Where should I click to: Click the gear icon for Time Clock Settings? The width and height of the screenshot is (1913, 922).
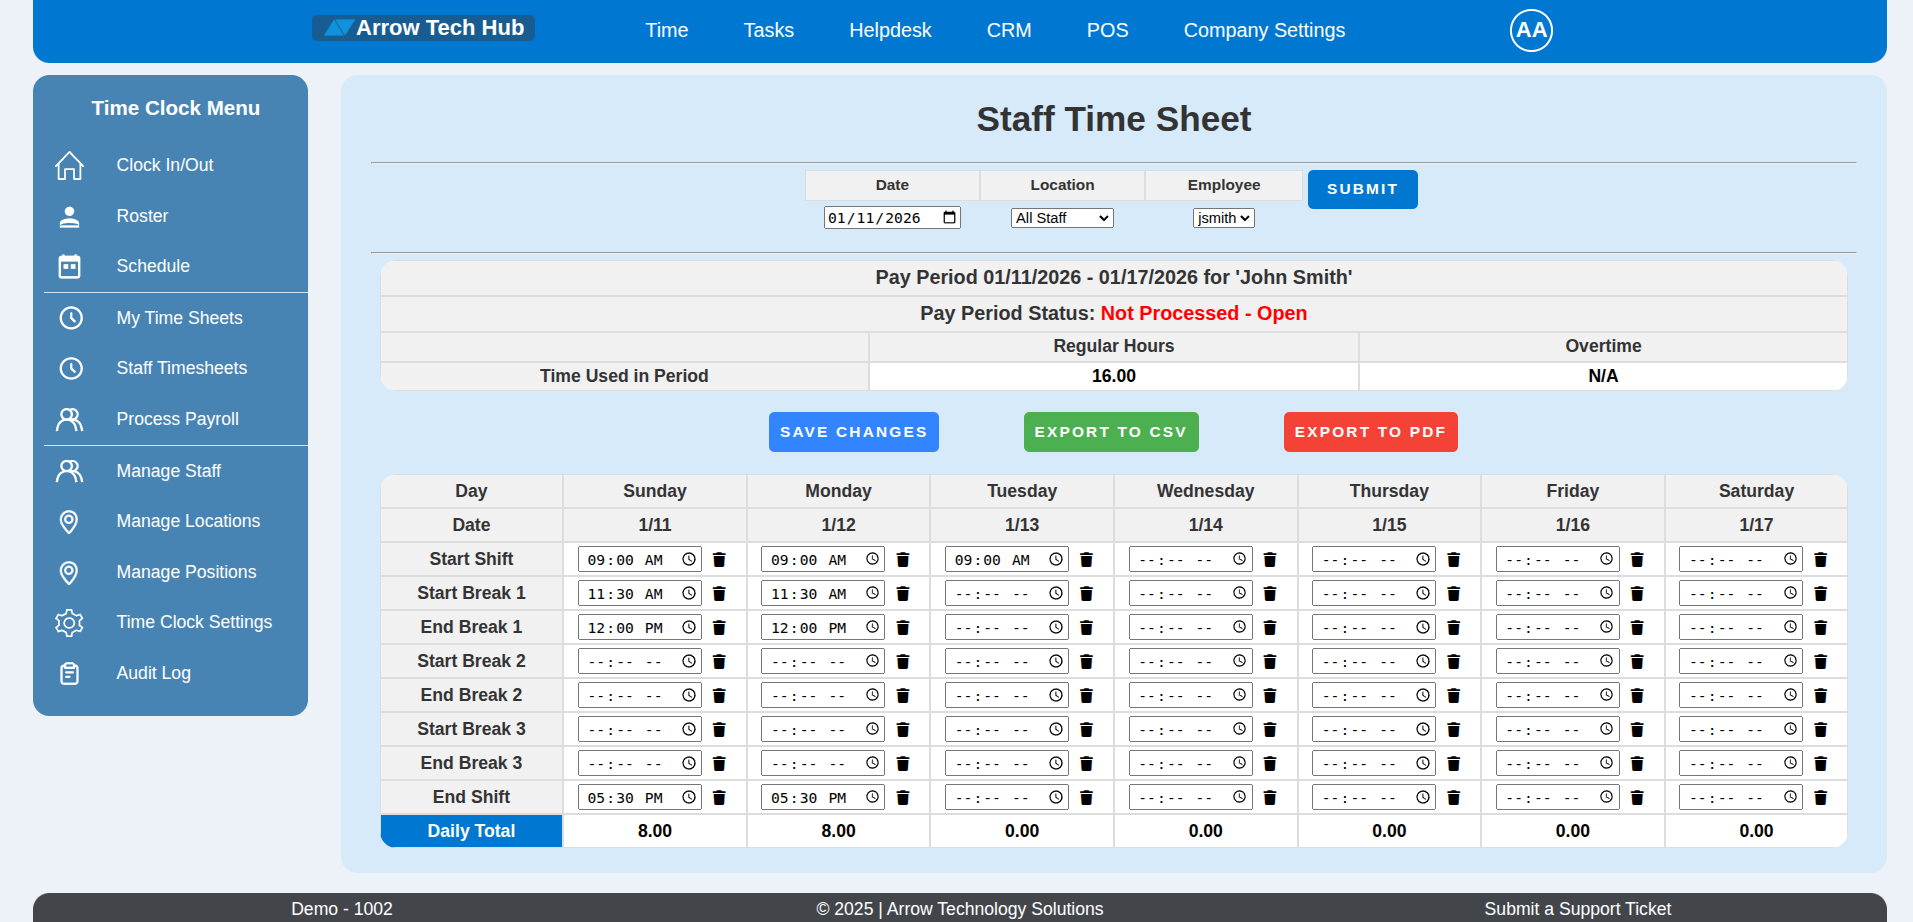(69, 623)
